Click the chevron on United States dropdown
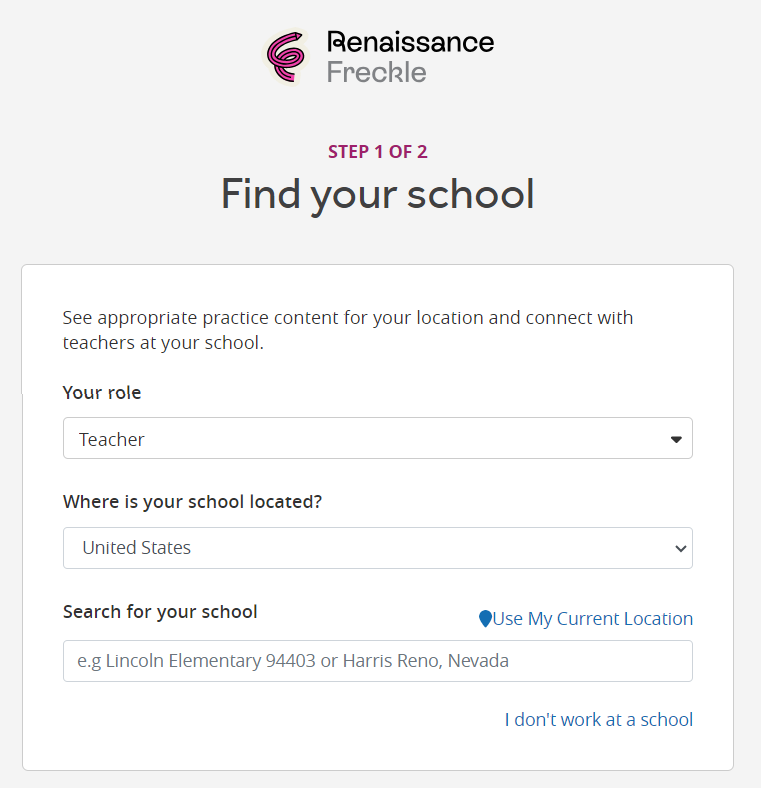Viewport: 761px width, 788px height. [681, 548]
